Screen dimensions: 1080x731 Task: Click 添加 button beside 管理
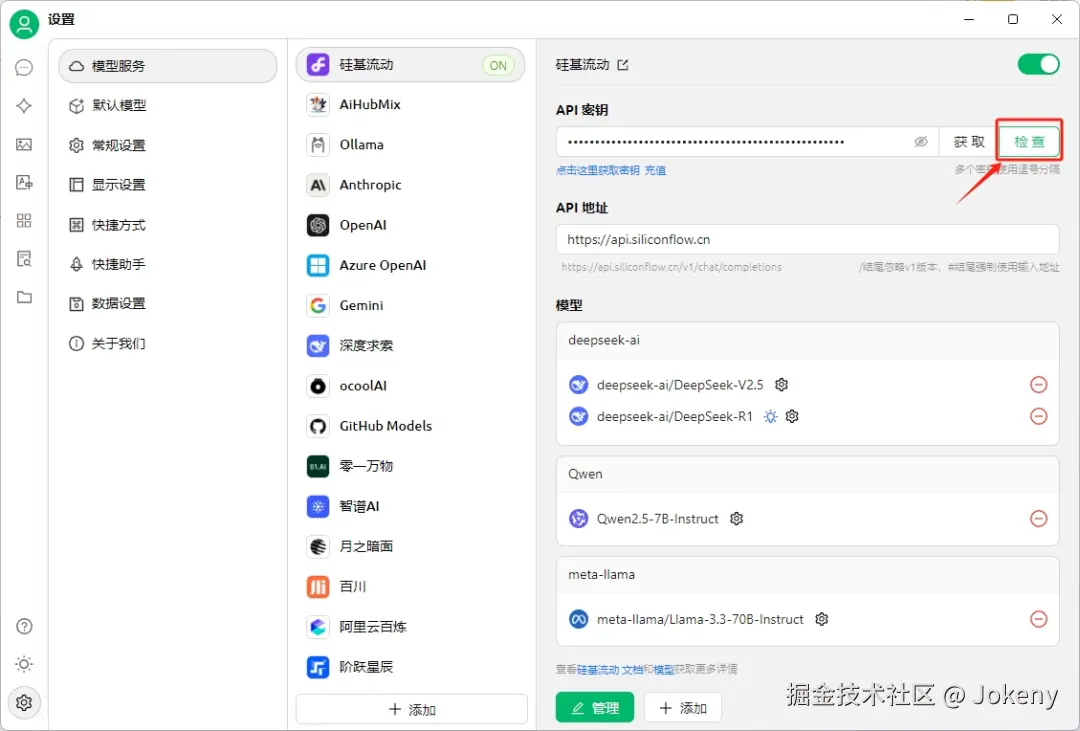coord(683,708)
